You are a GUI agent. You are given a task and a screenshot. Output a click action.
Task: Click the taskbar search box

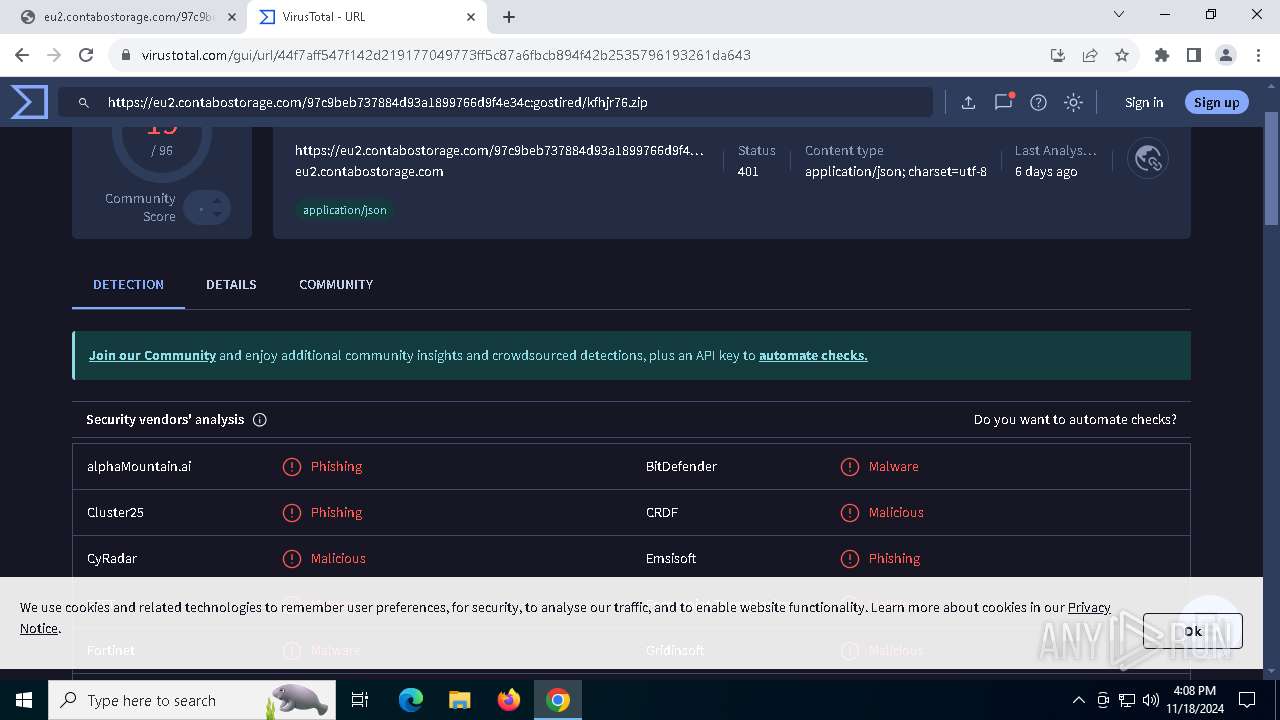pos(191,700)
